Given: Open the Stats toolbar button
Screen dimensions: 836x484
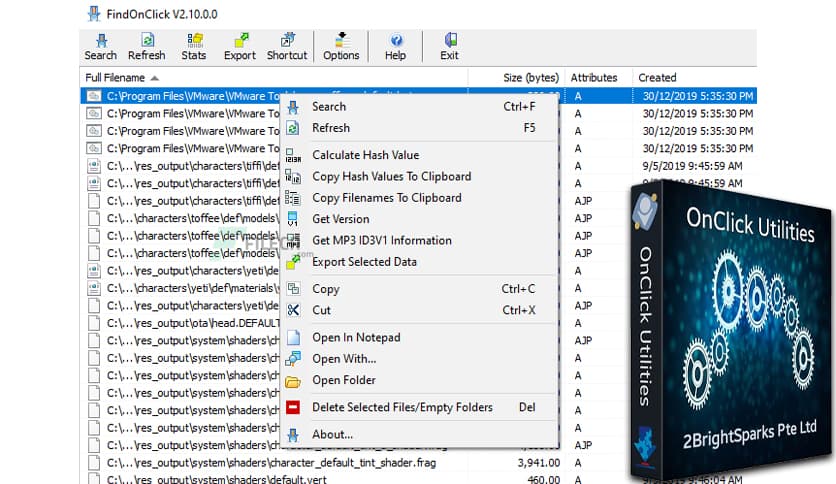Looking at the screenshot, I should coord(194,47).
